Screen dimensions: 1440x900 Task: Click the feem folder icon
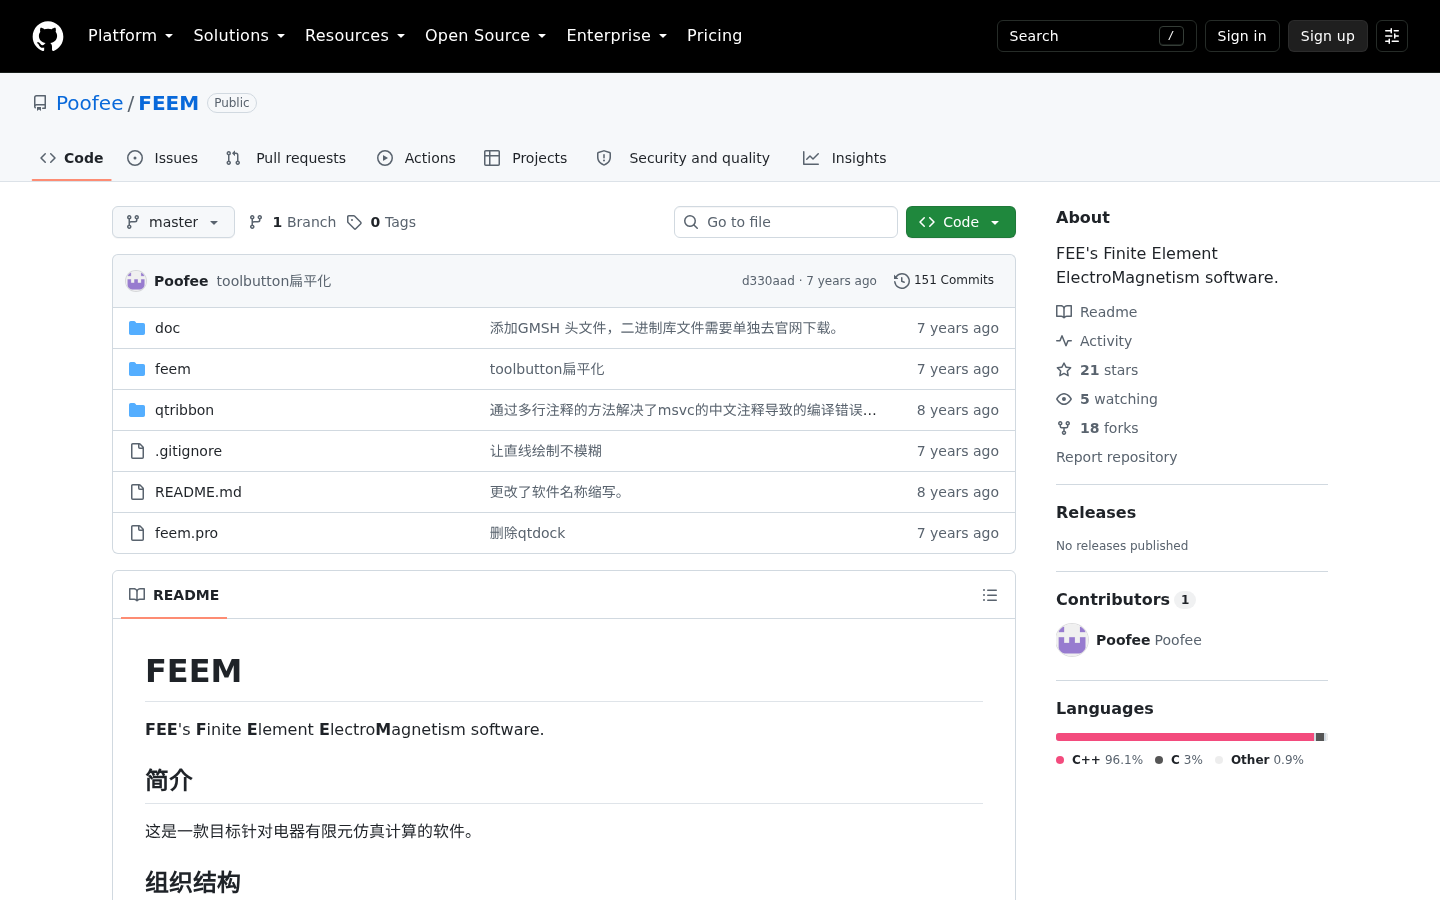pos(137,369)
